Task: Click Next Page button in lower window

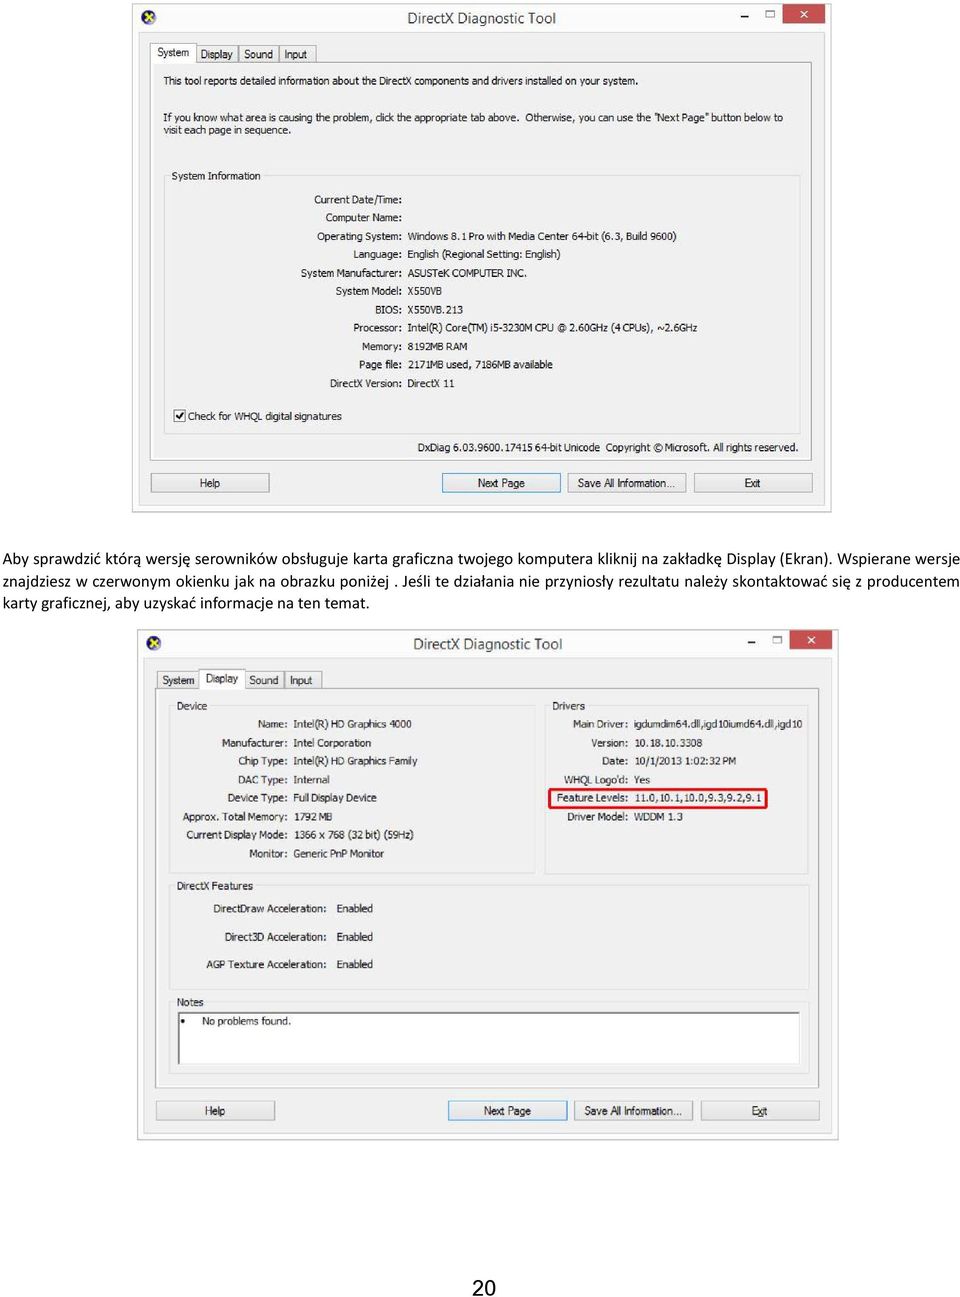Action: tap(507, 1111)
